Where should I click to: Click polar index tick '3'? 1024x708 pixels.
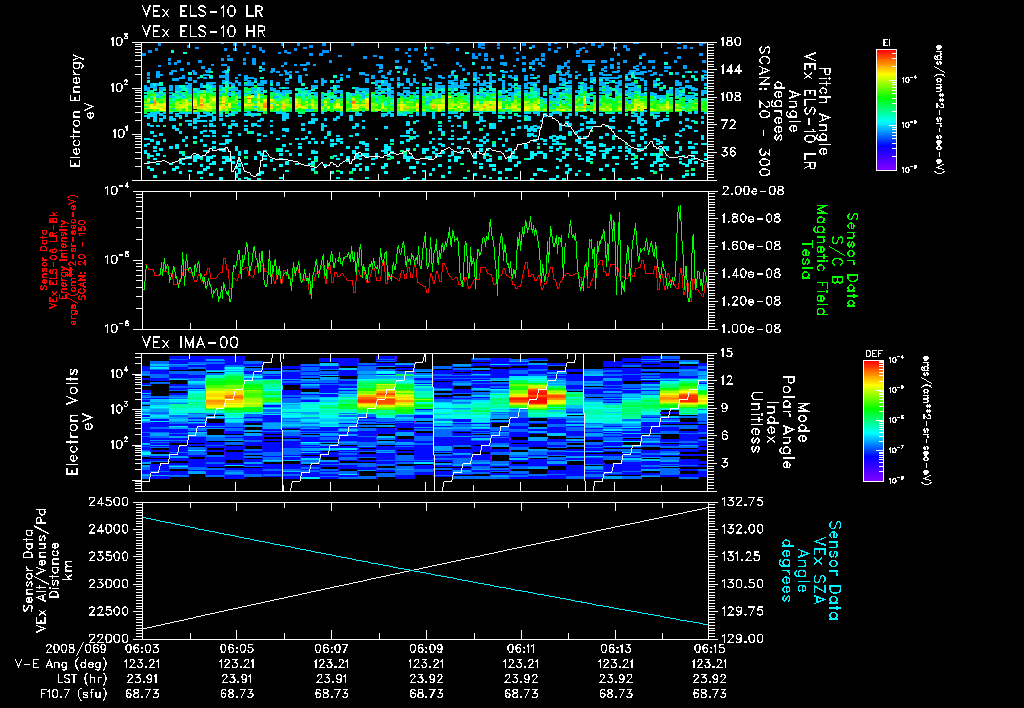[x=724, y=463]
